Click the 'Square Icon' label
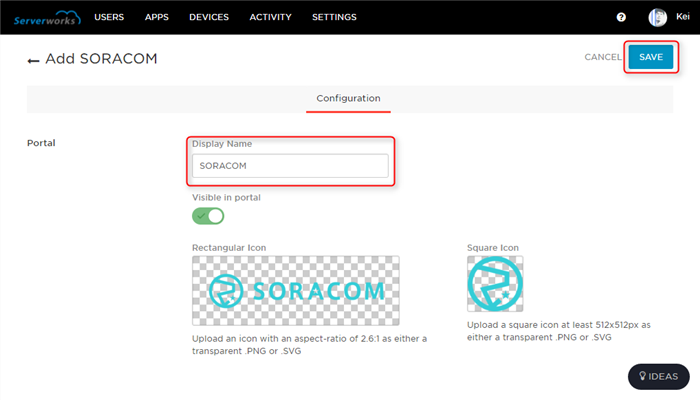700x400 pixels. click(x=493, y=248)
